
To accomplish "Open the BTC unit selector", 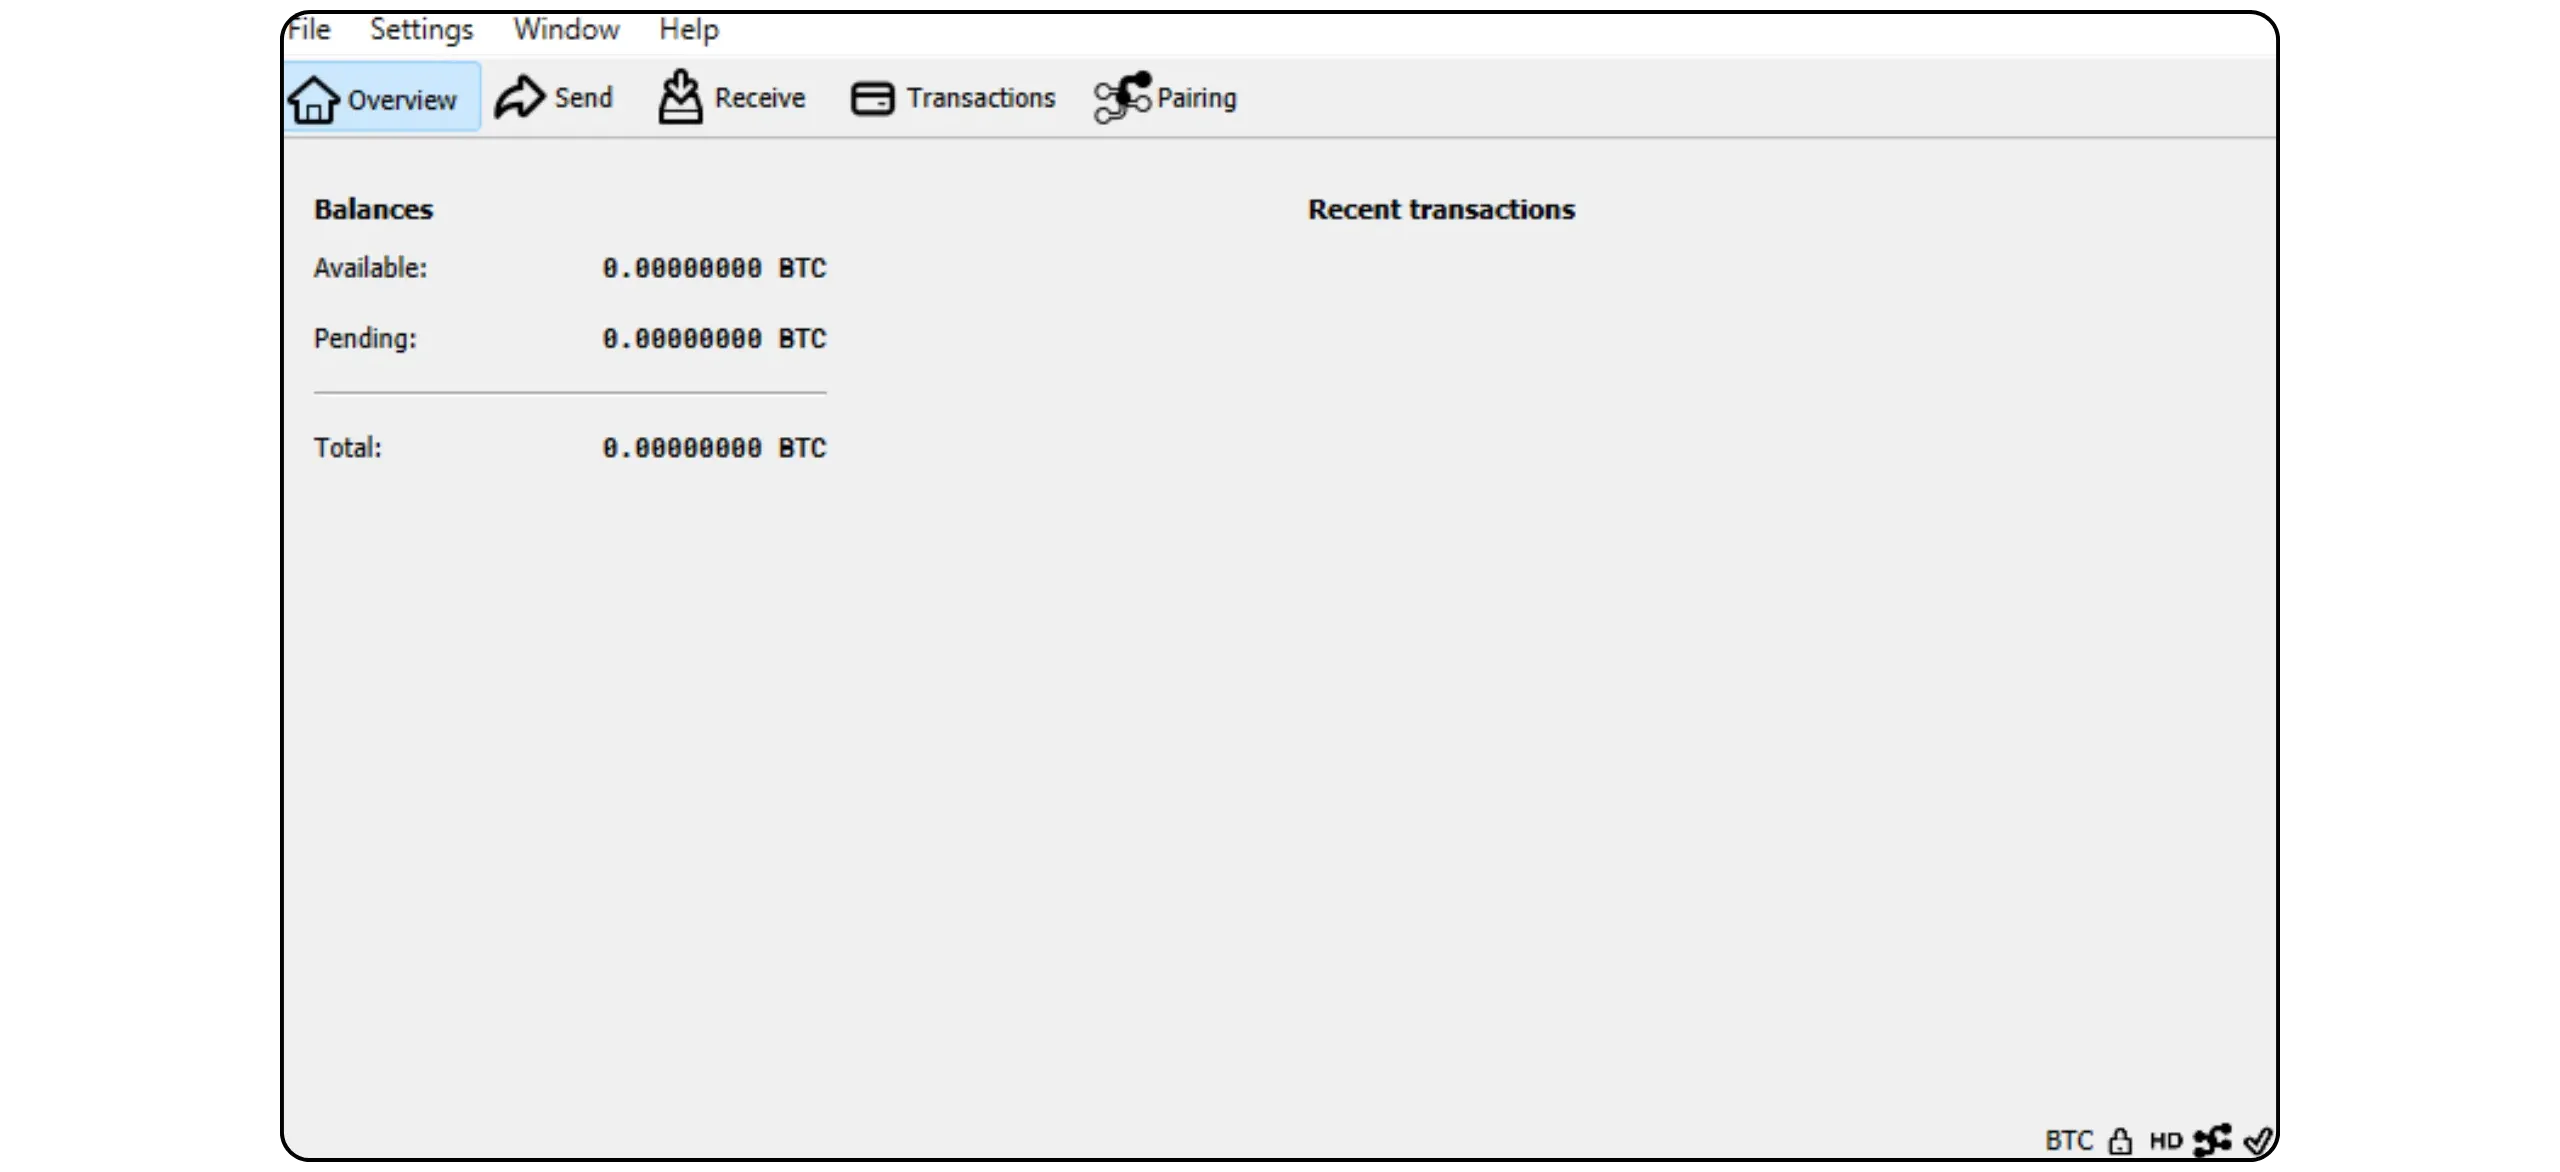I will (x=2069, y=1141).
